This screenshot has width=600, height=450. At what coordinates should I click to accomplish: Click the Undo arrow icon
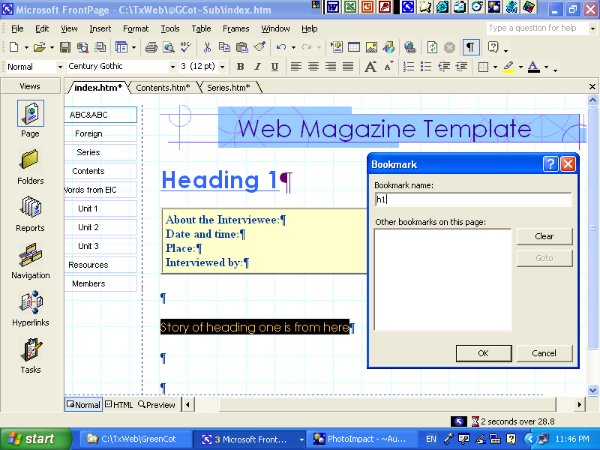(281, 47)
